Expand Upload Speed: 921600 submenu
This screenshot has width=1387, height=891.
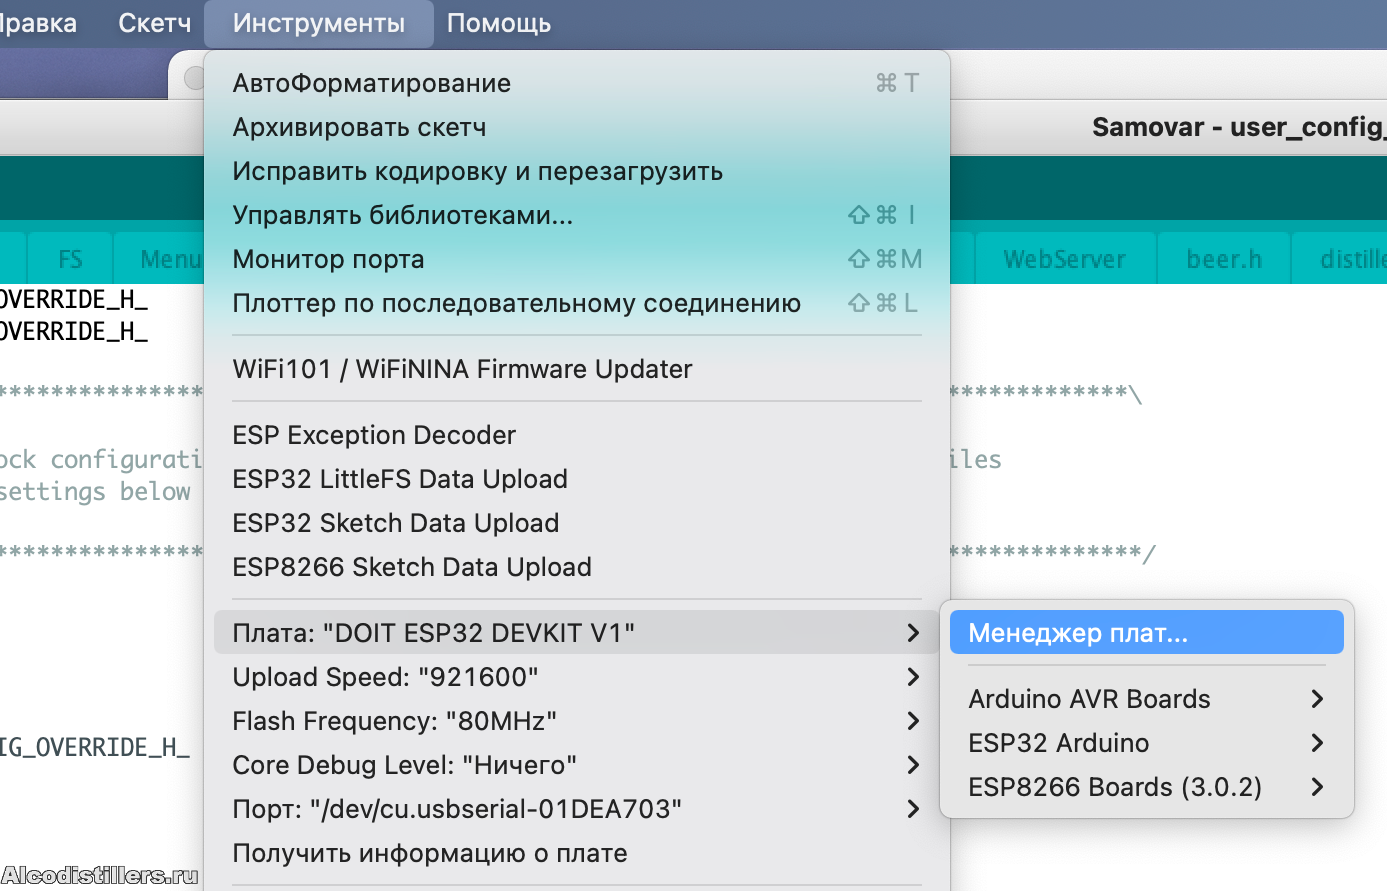pyautogui.click(x=576, y=677)
